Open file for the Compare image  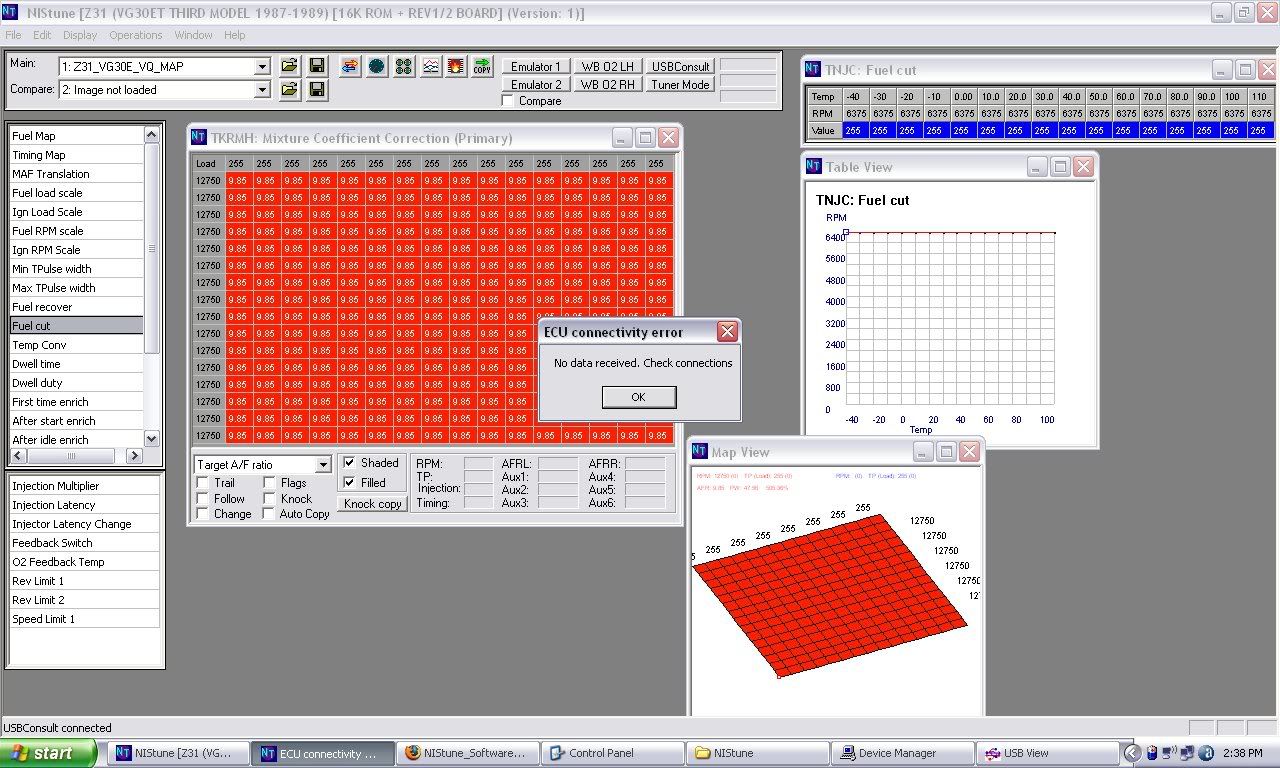[x=289, y=90]
